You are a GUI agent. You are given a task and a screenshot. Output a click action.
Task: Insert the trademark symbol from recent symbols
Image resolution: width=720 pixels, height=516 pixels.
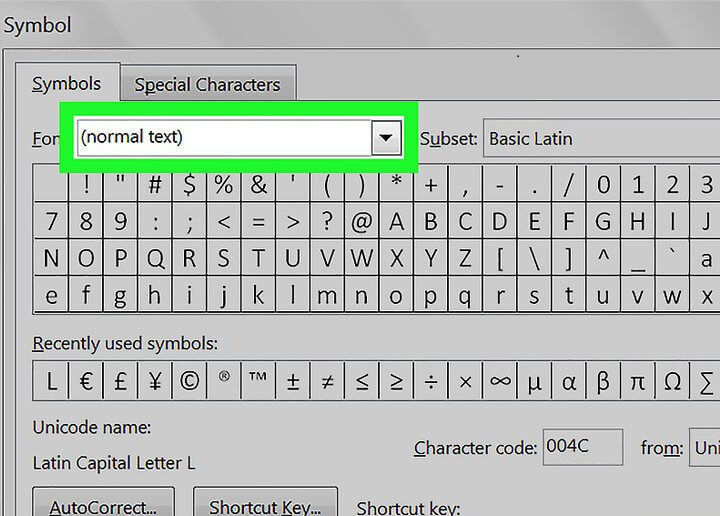click(258, 382)
